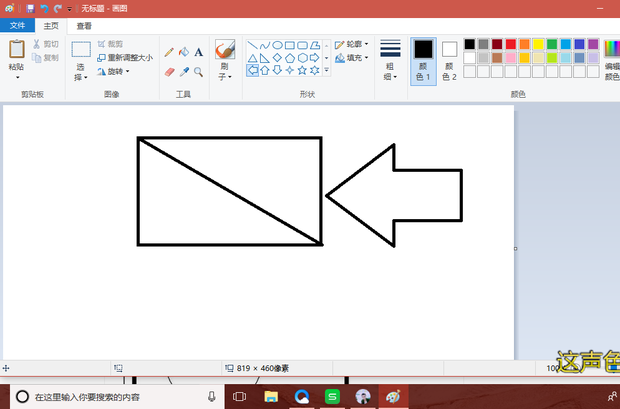Select the Magnifier tool
The height and width of the screenshot is (409, 620).
[x=199, y=72]
